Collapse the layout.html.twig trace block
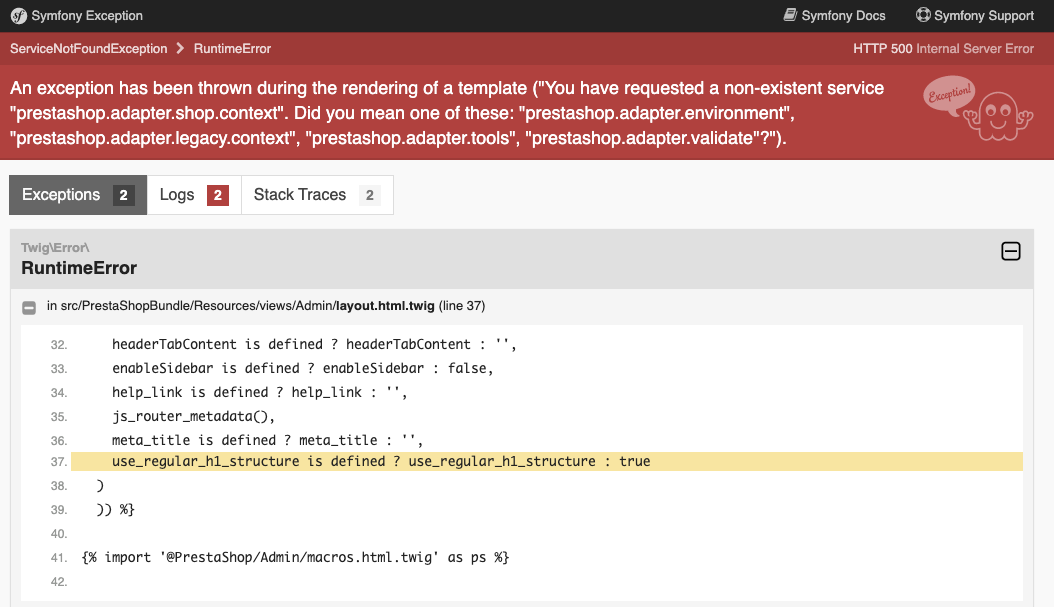The width and height of the screenshot is (1054, 607). [29, 306]
